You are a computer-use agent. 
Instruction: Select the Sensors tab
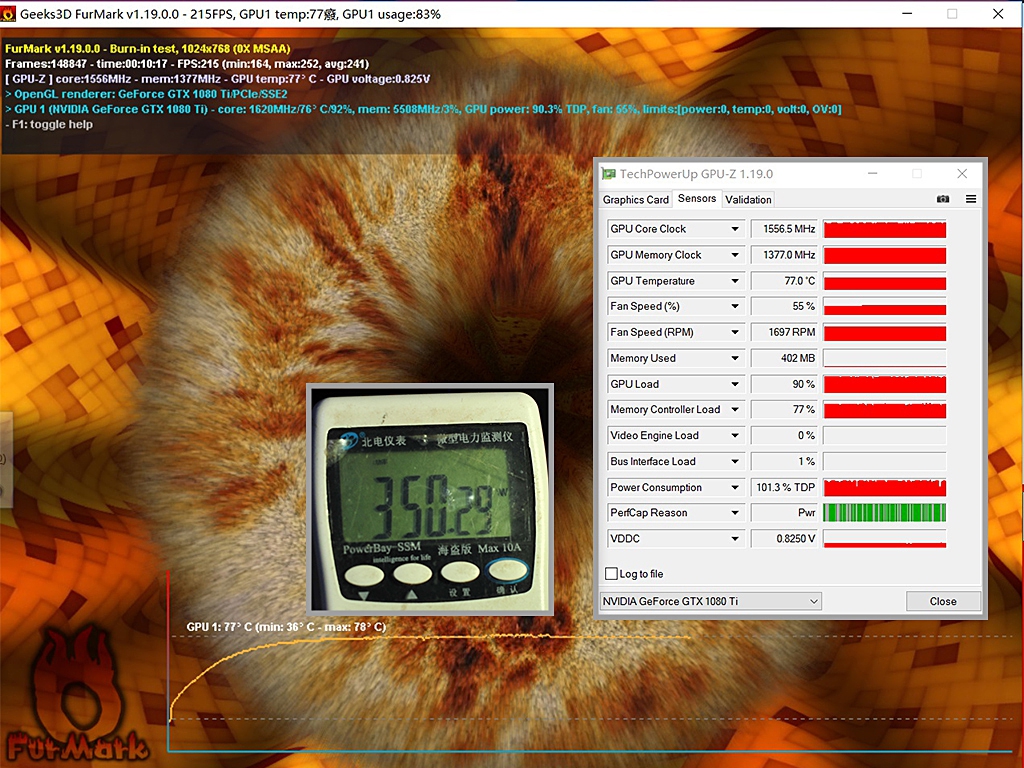[697, 199]
